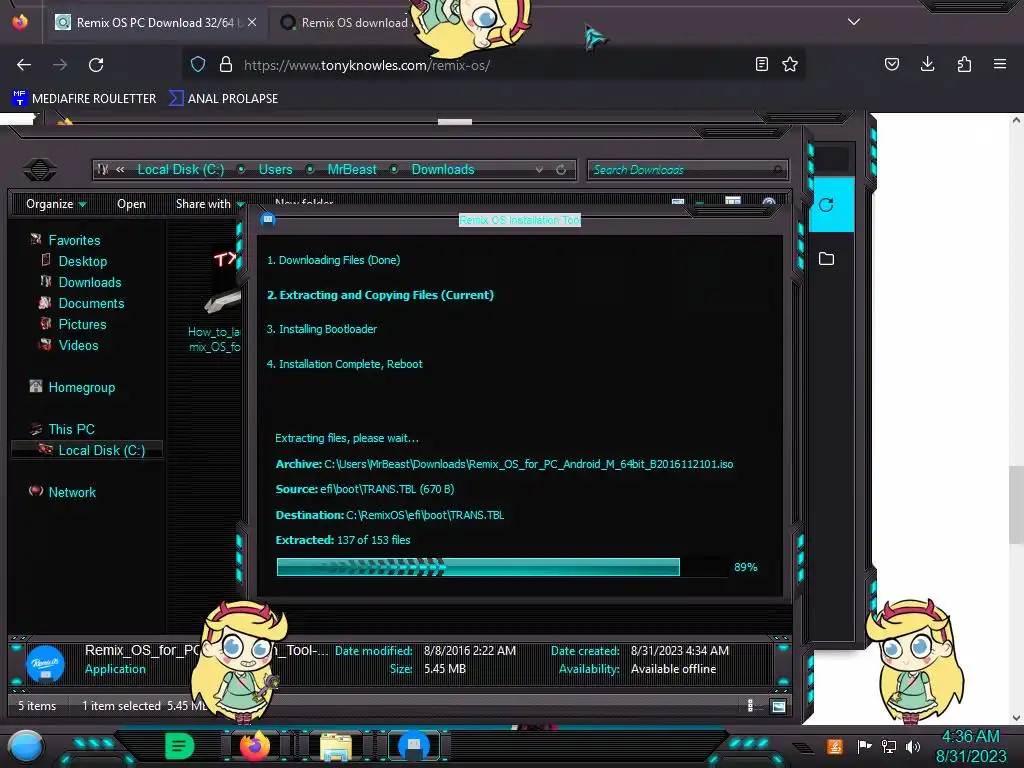The image size is (1024, 768).
Task: Open Firefox tracking protection shield
Action: [198, 64]
